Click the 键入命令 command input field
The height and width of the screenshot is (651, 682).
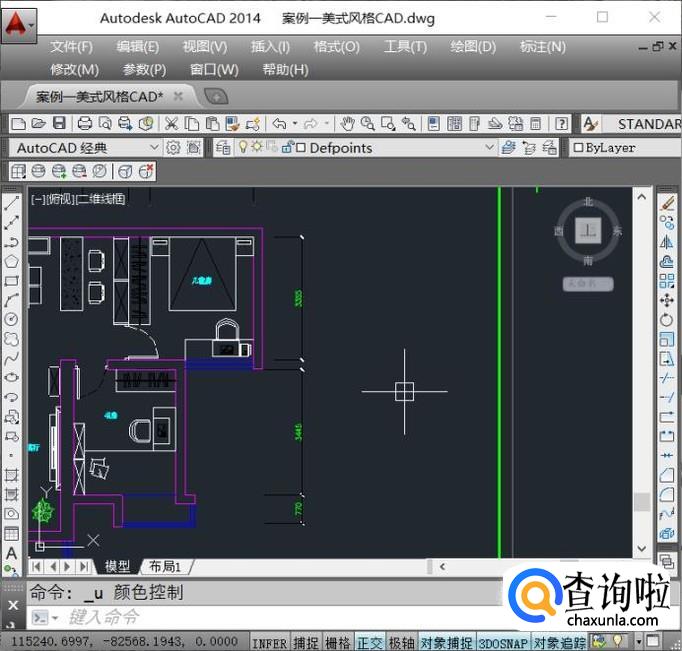260,617
